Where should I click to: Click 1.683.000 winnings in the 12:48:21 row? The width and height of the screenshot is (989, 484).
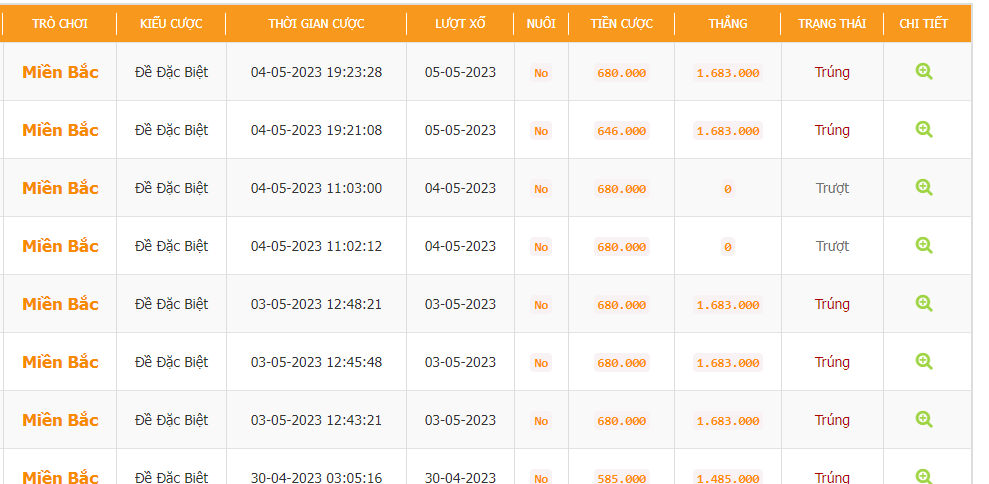[727, 305]
